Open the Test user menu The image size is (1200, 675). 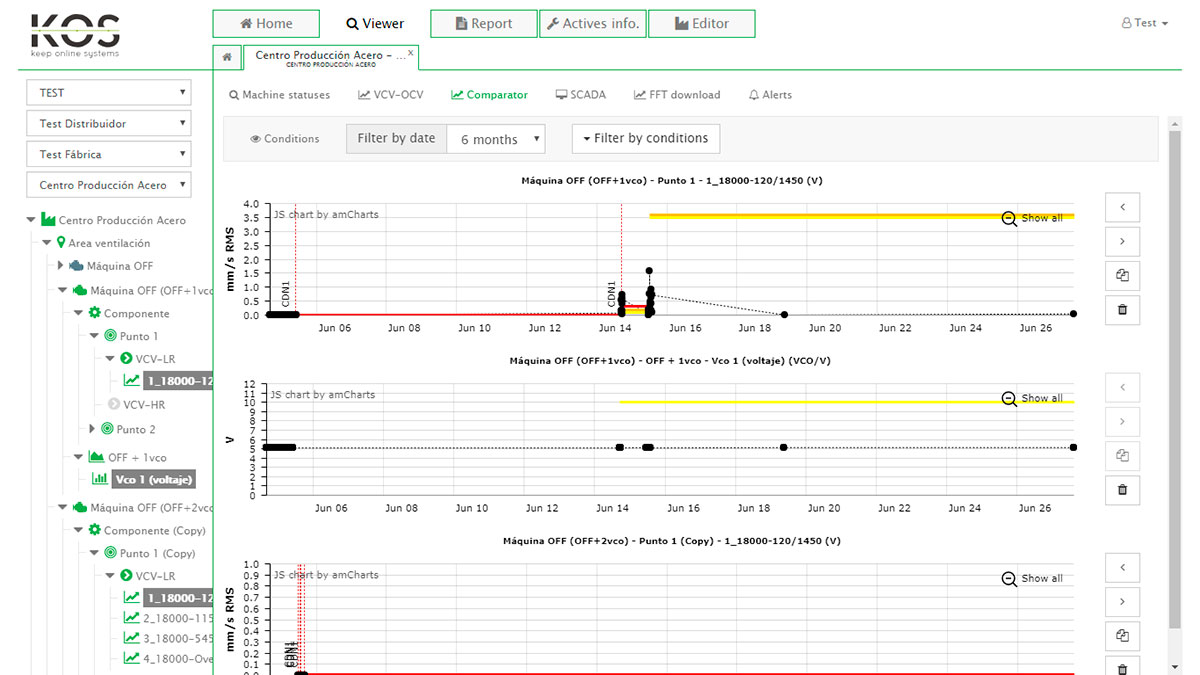pyautogui.click(x=1145, y=23)
